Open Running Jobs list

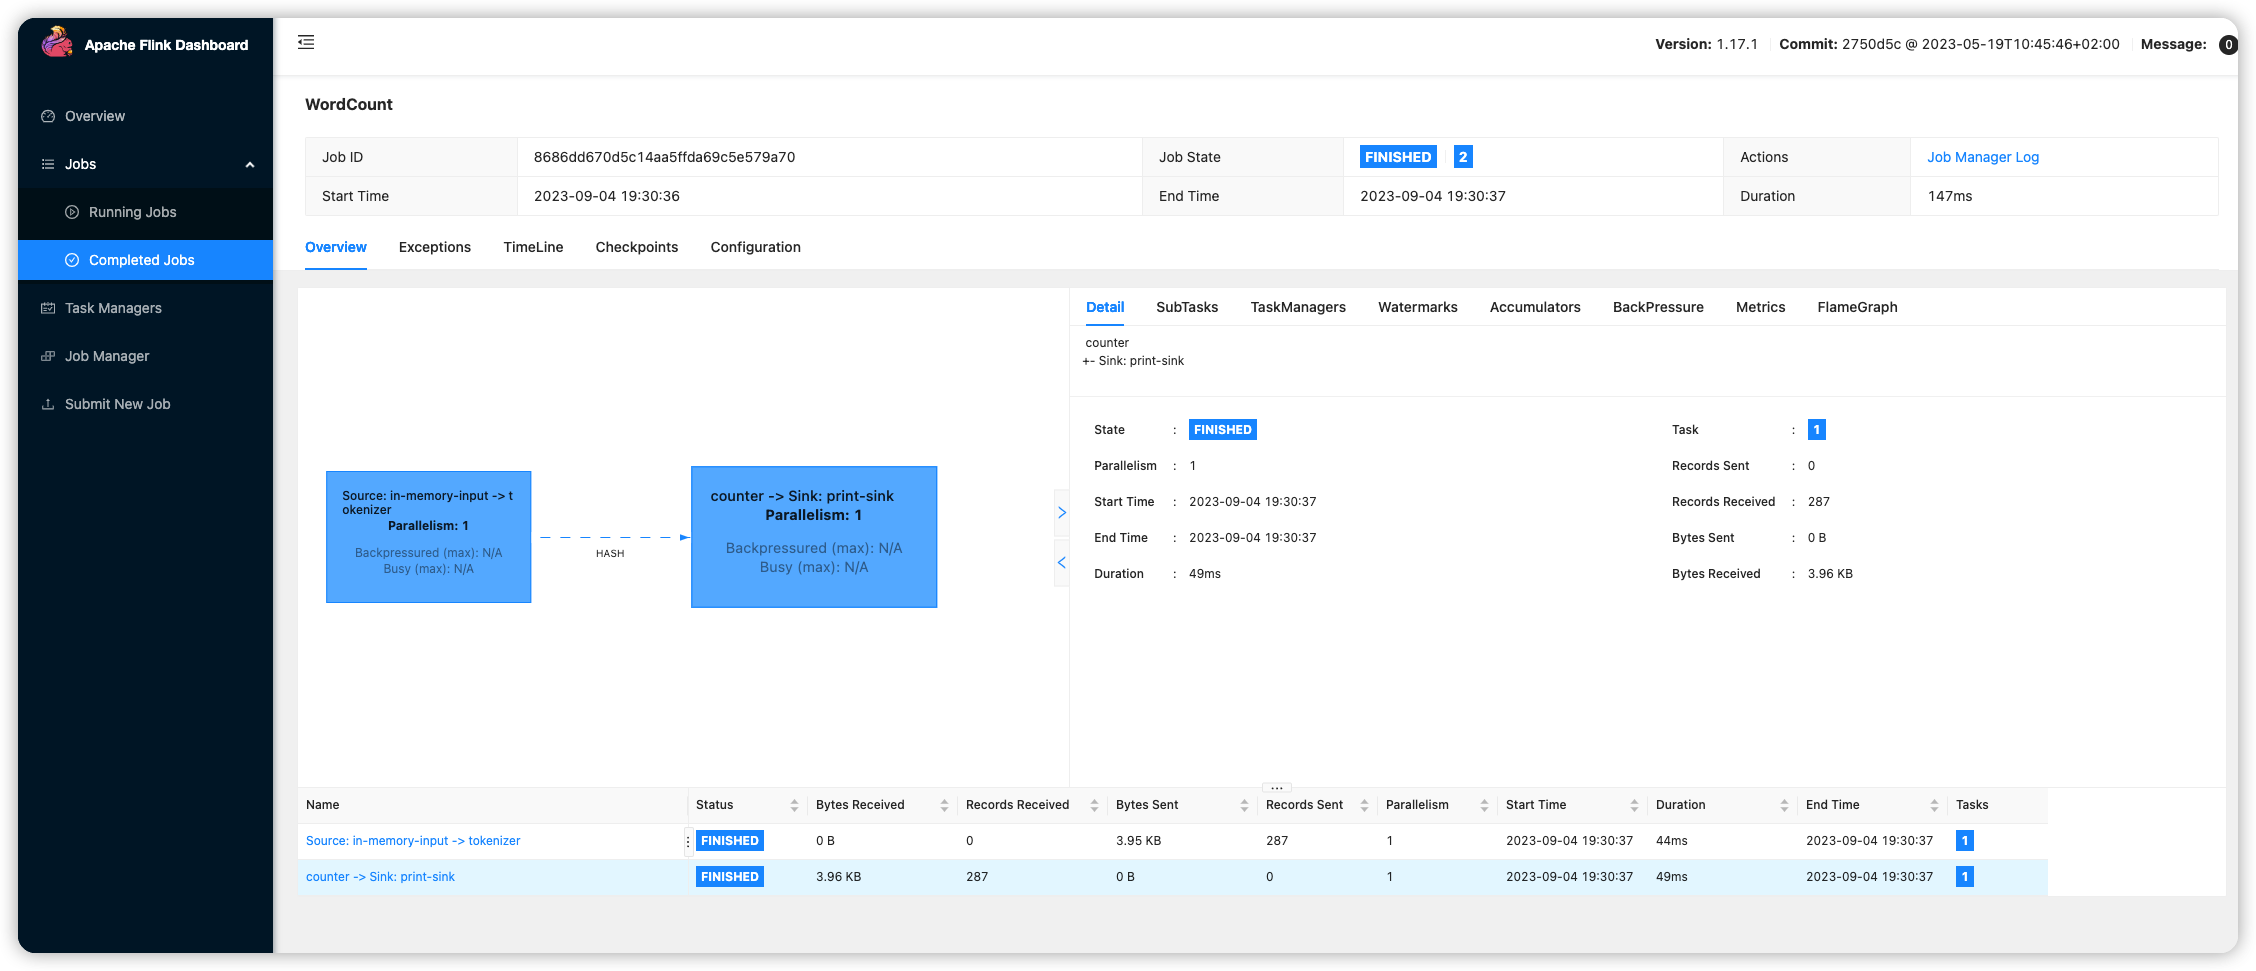(132, 212)
